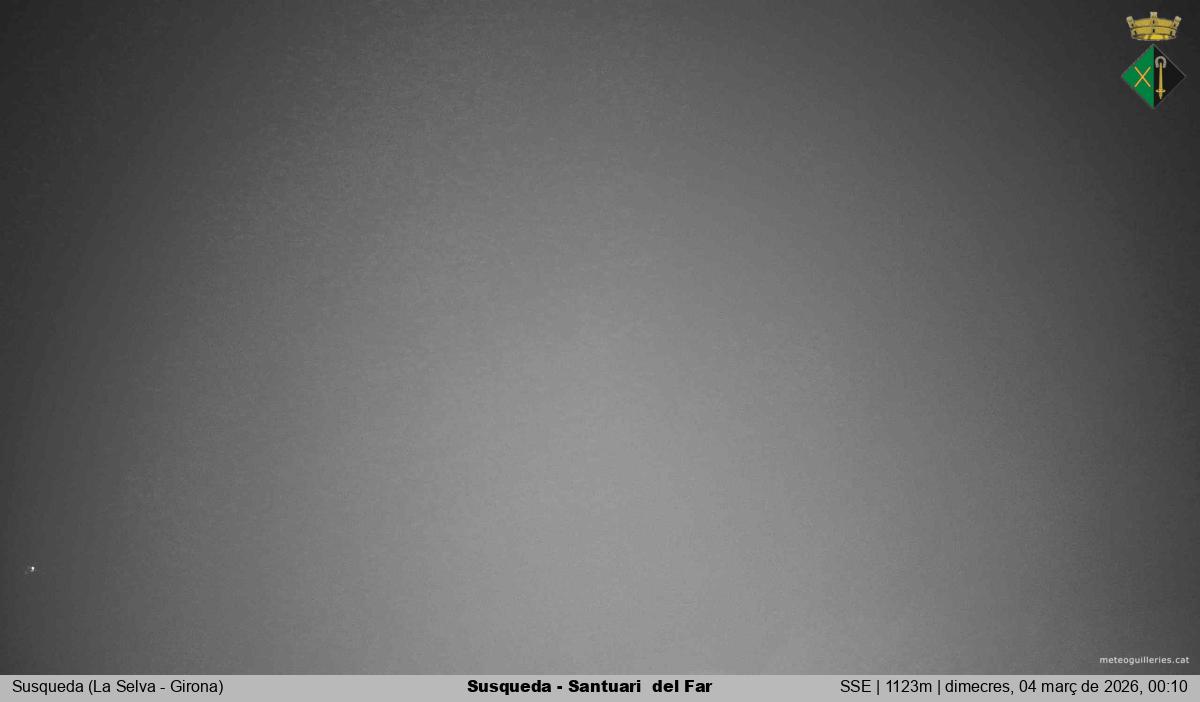
Task: Click the golden crosier staff on the shield
Action: pyautogui.click(x=1160, y=83)
